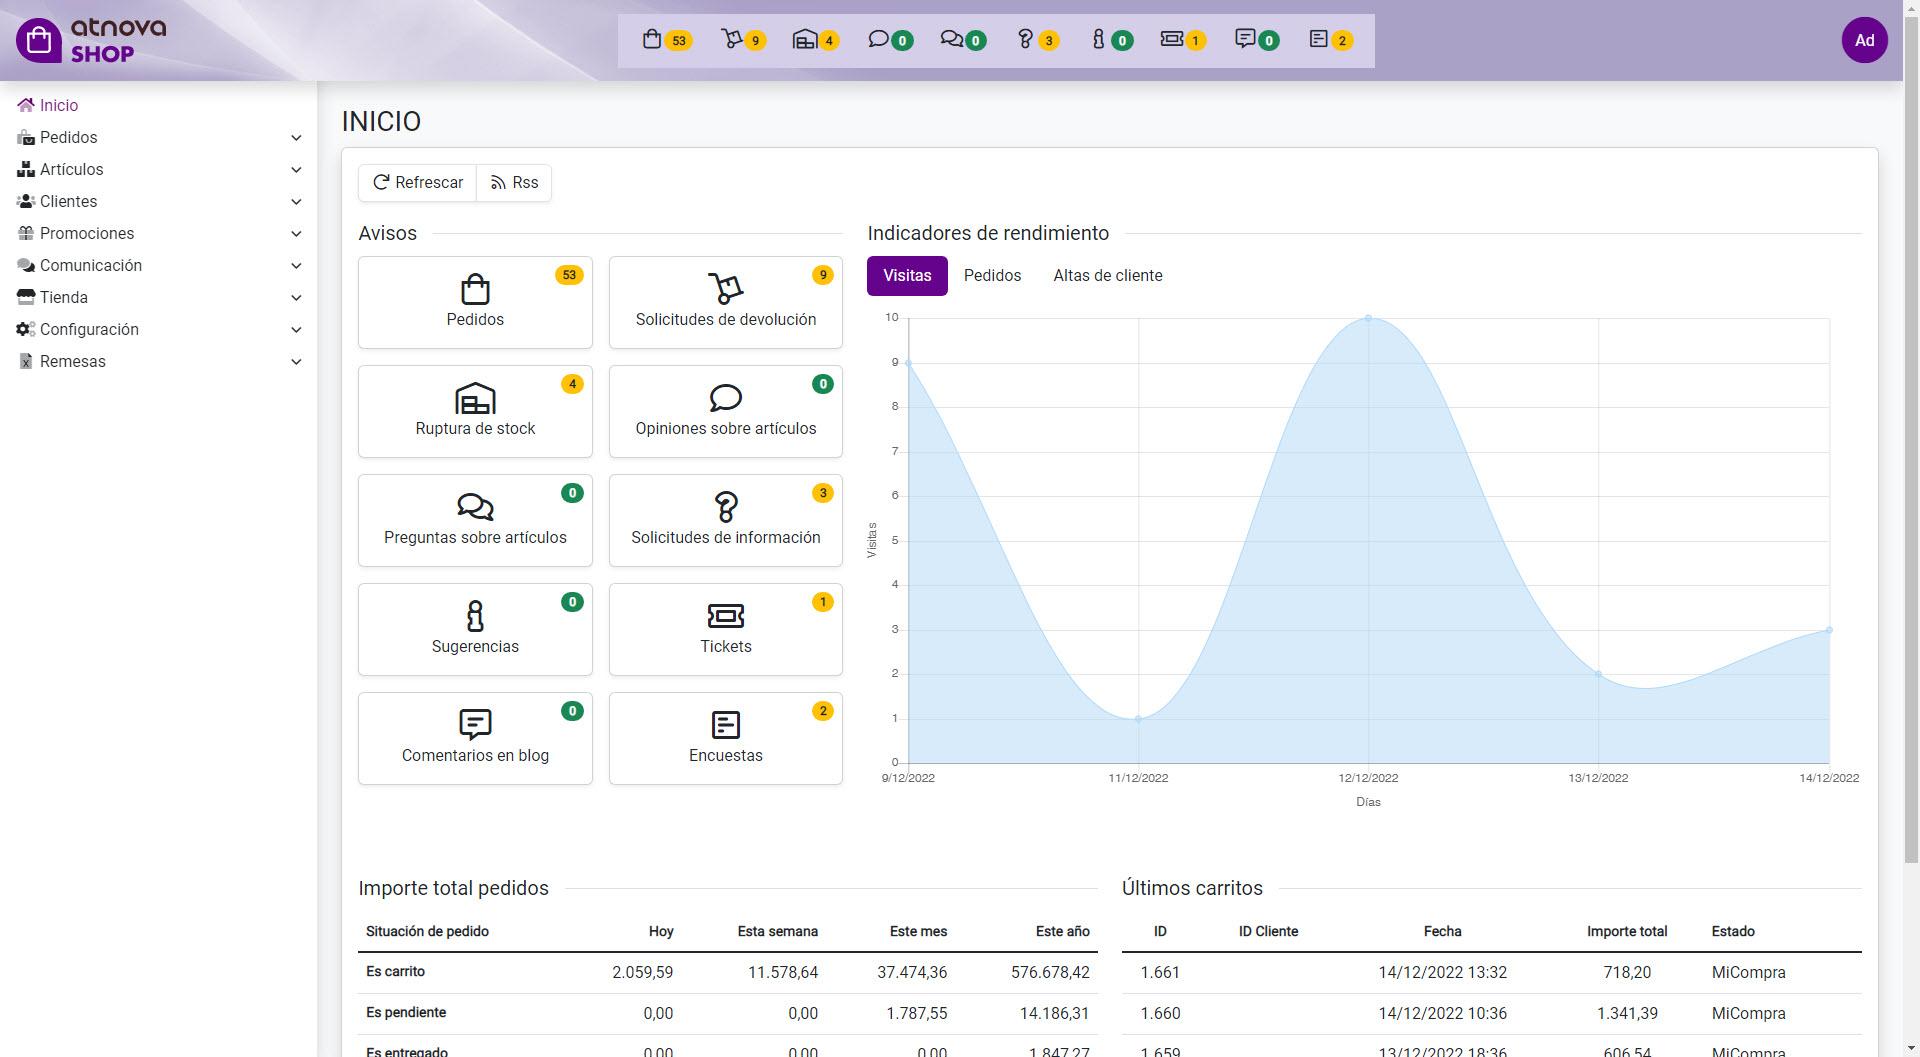Open return requests icon in top toolbar
The image size is (1920, 1057).
[x=743, y=40]
